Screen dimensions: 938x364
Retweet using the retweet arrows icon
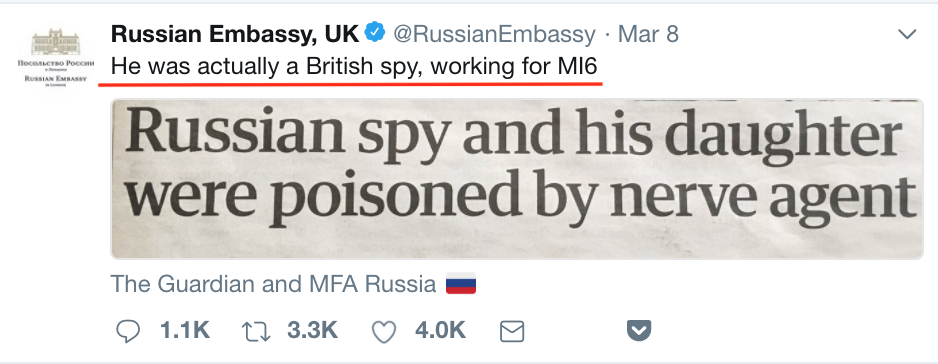tap(256, 331)
